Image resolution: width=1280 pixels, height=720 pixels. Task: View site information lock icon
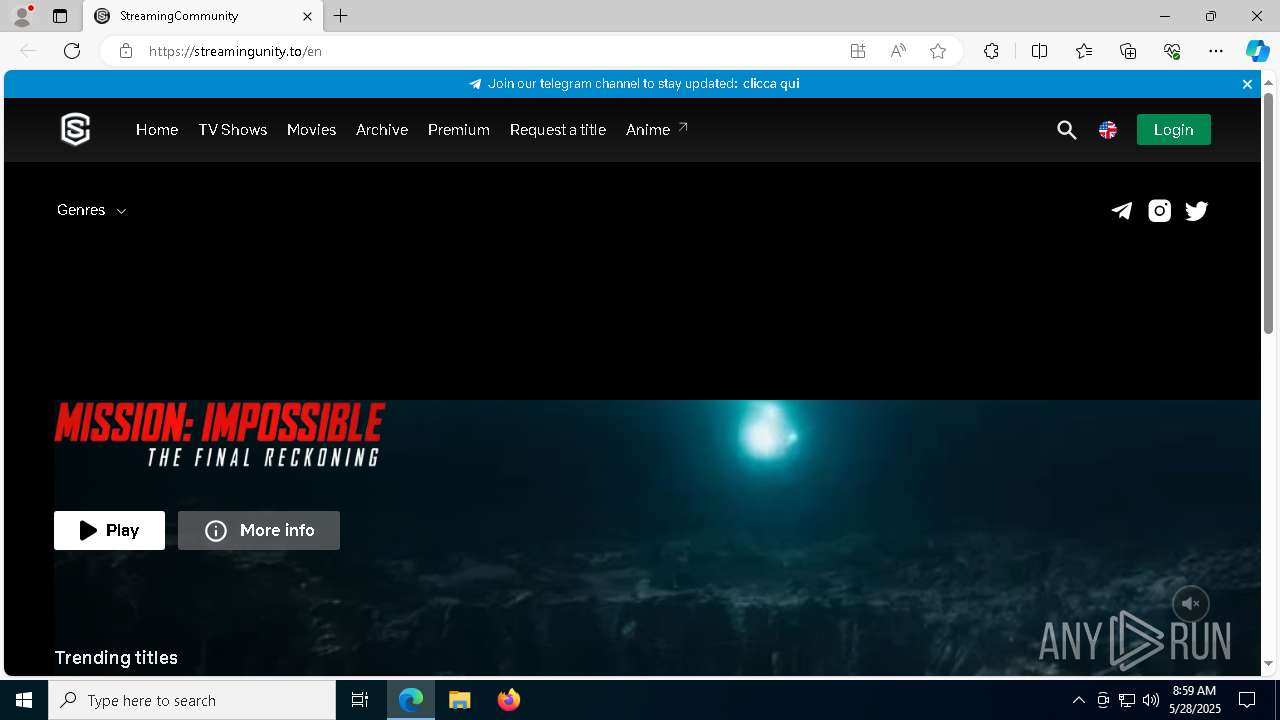pos(126,51)
